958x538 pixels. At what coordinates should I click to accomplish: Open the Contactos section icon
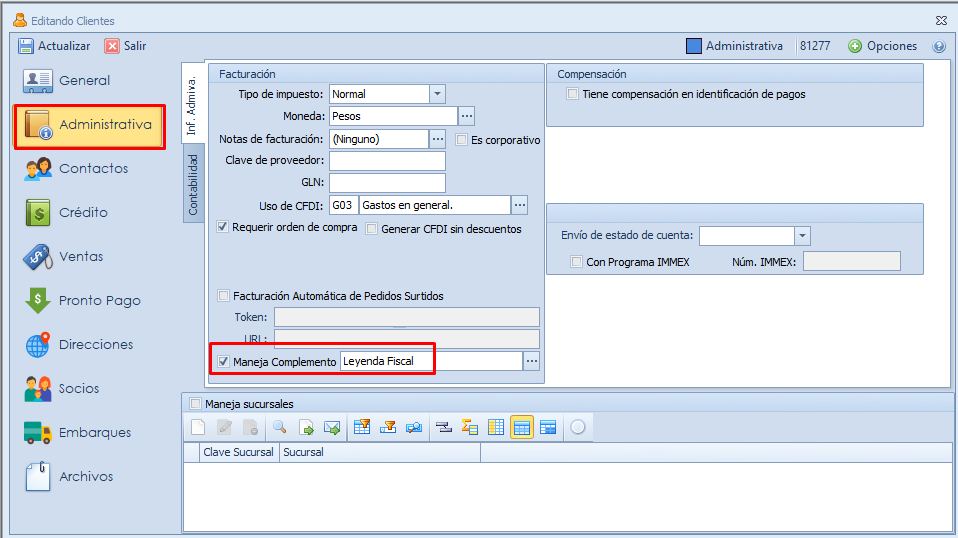point(38,169)
